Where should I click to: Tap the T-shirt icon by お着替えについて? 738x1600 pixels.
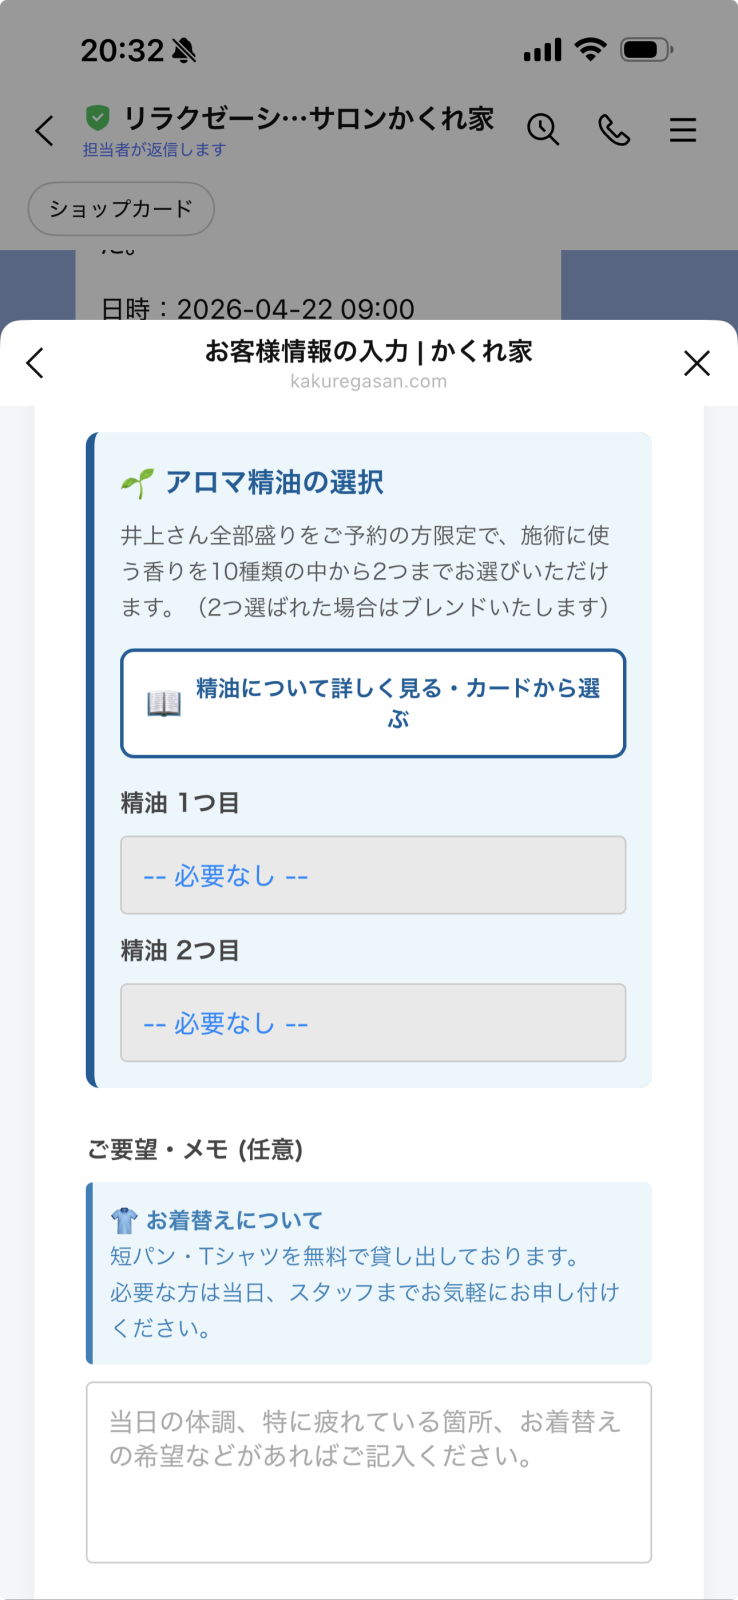(x=124, y=1220)
